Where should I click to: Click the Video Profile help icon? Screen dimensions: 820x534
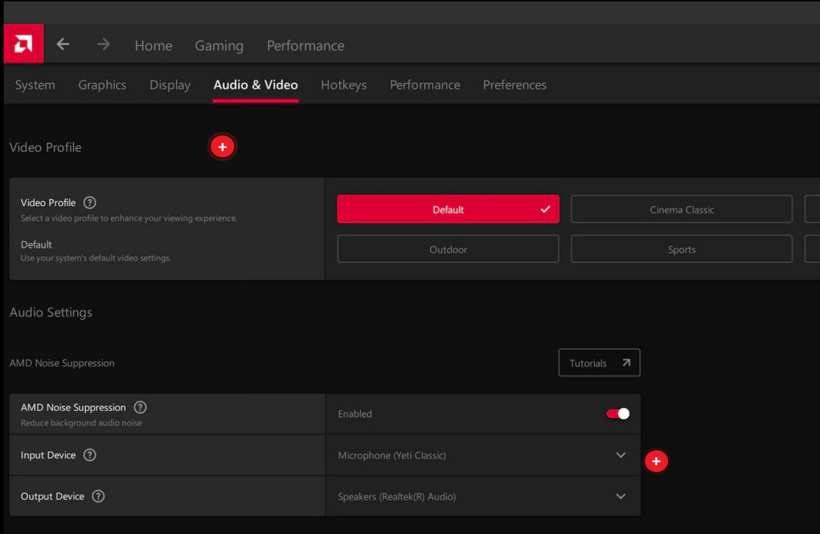[90, 202]
